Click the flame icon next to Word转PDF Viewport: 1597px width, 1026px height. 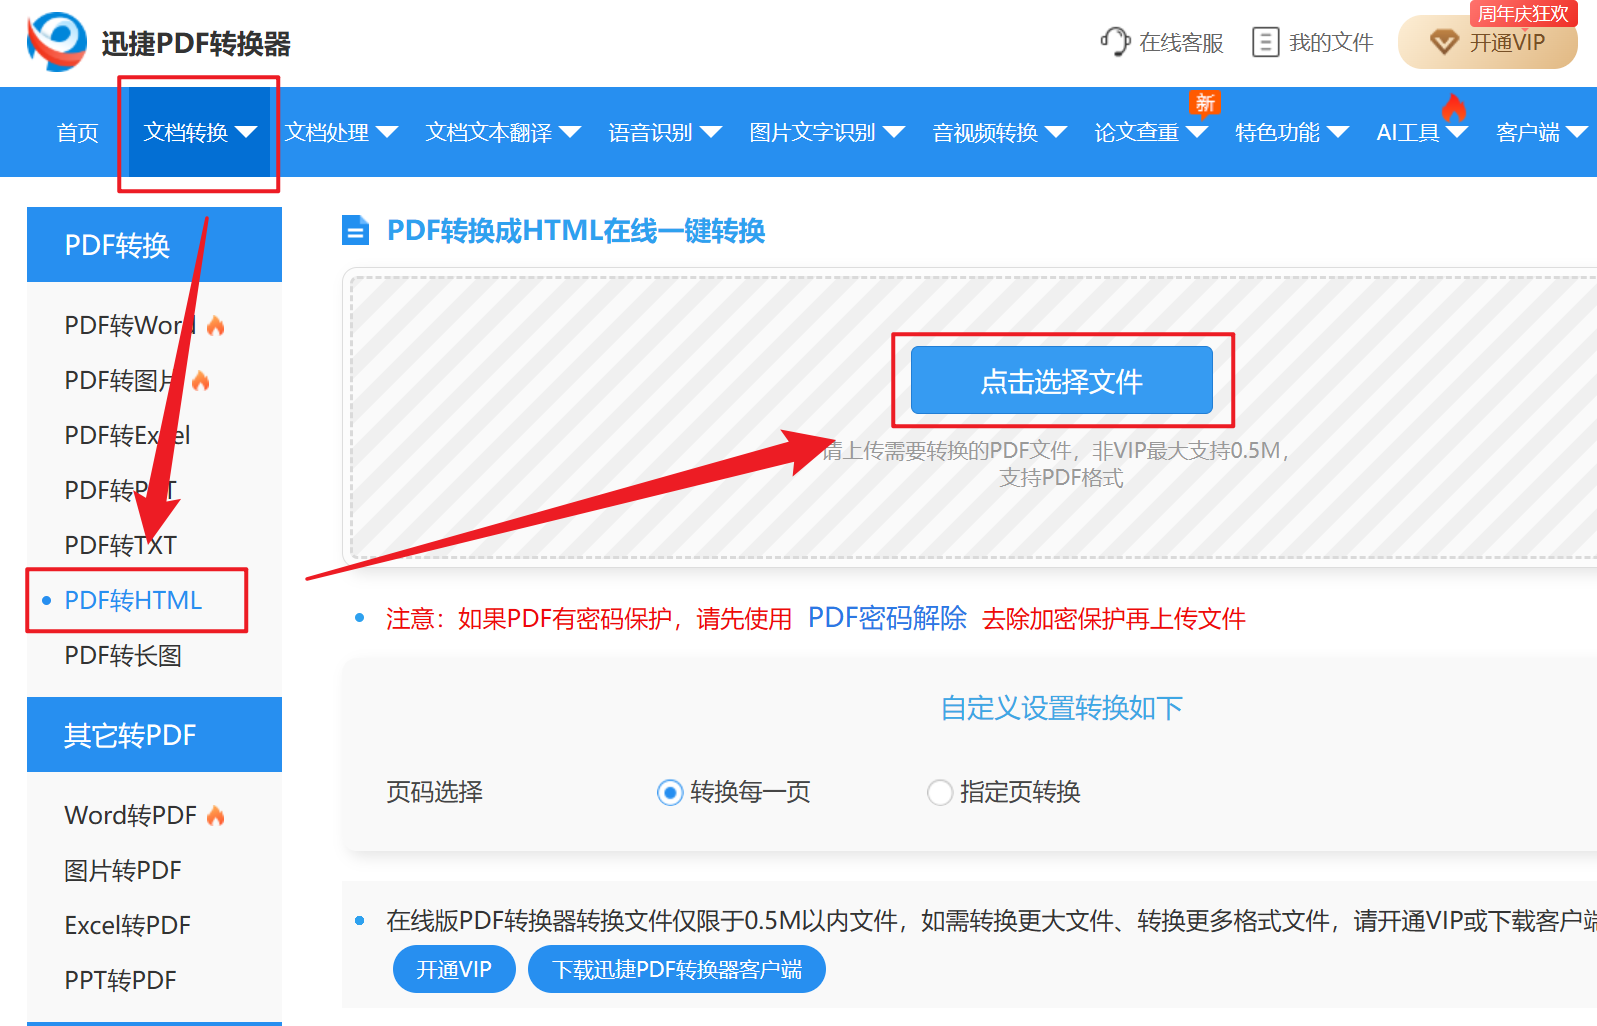pos(215,816)
